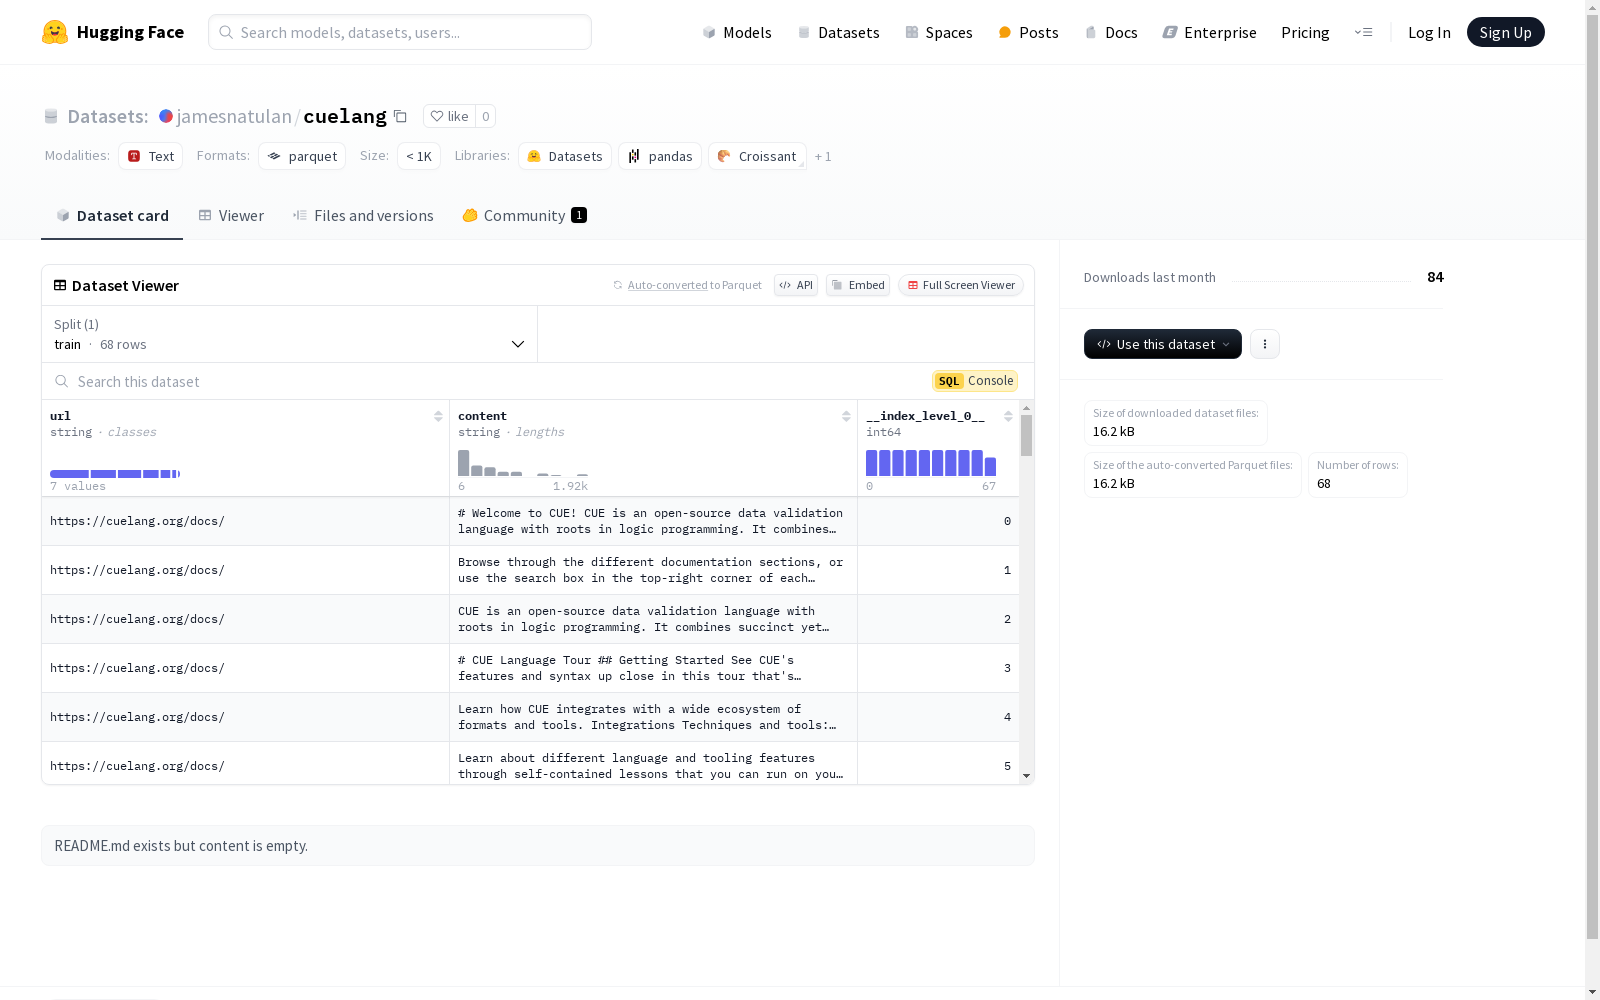Screen dimensions: 1600x1000
Task: Open the API code button
Action: coord(796,285)
